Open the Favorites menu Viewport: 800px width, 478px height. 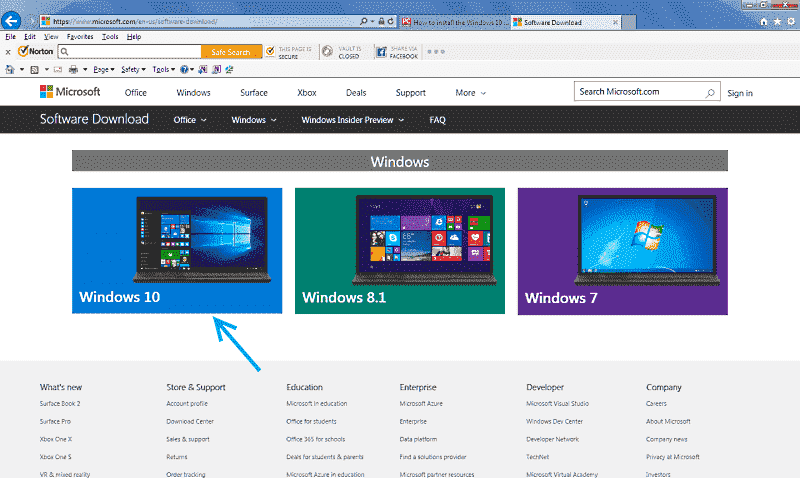80,37
